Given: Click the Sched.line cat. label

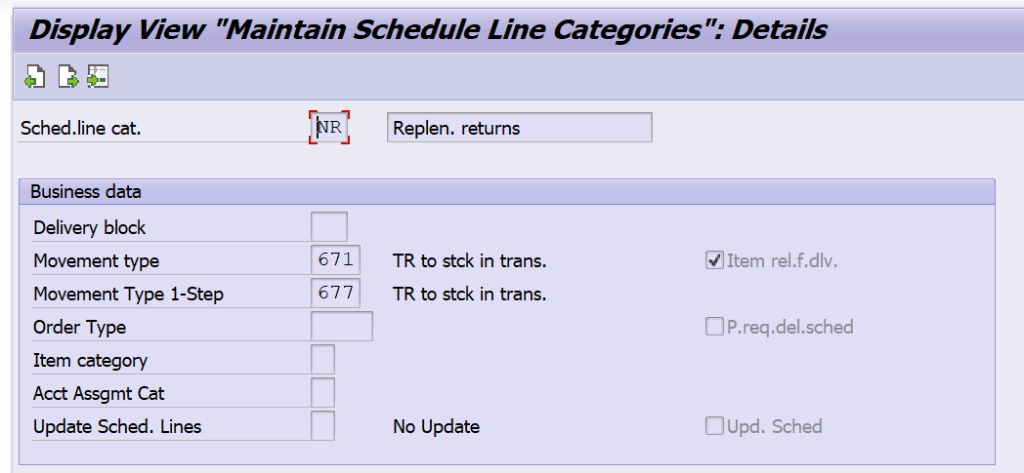Looking at the screenshot, I should click(80, 128).
